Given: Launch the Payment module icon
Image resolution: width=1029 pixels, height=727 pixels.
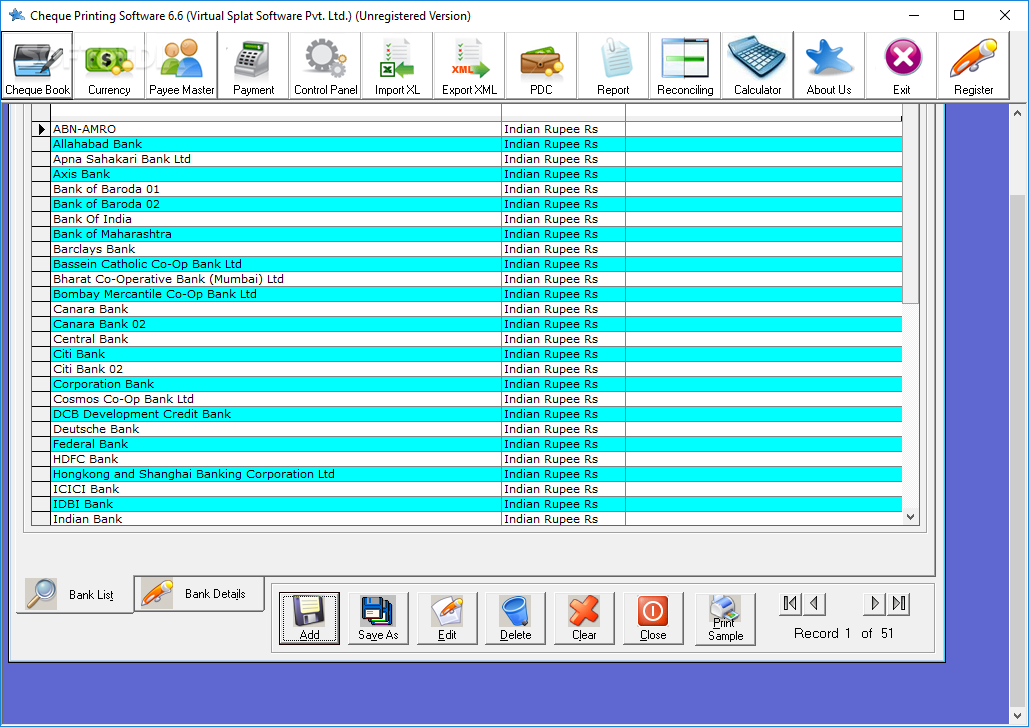Looking at the screenshot, I should (x=253, y=66).
